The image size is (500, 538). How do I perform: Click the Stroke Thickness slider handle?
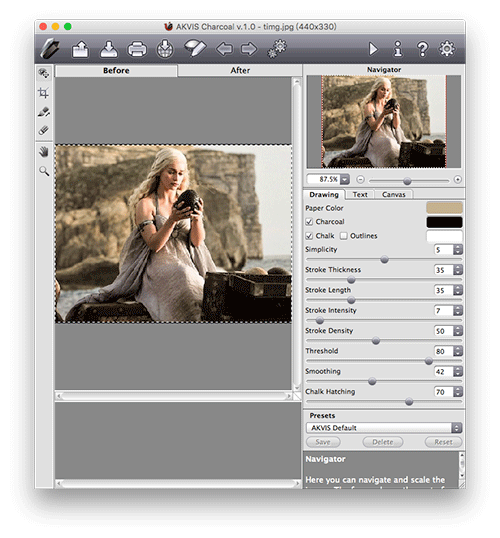(351, 280)
